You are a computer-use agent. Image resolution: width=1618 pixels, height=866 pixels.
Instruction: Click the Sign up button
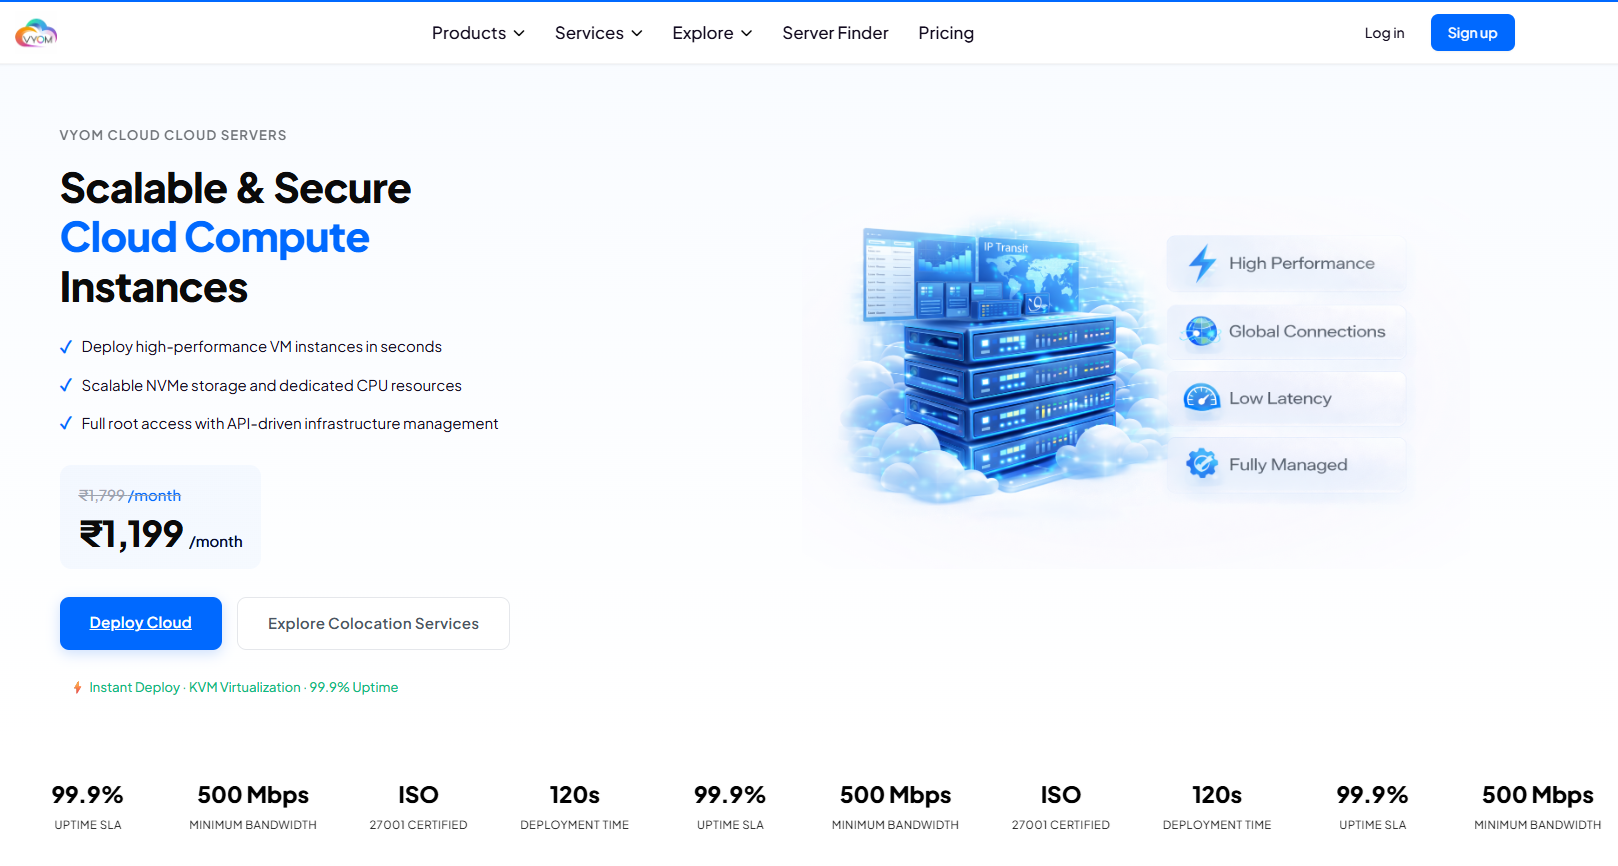click(x=1472, y=33)
